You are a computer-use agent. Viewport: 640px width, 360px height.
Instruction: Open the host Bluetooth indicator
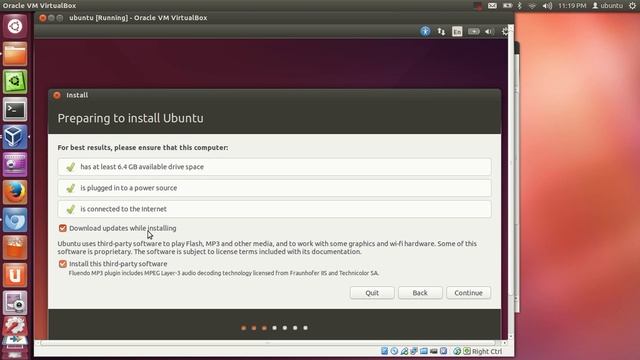click(520, 6)
